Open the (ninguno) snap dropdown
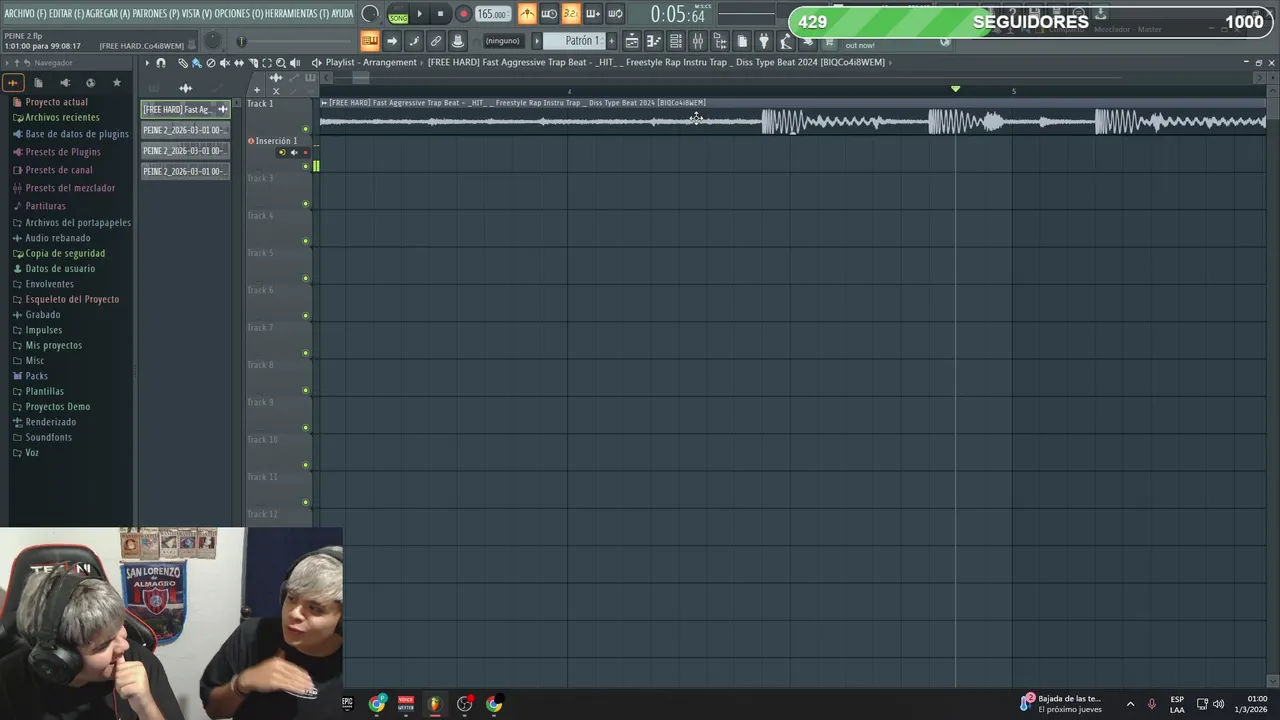1280x720 pixels. (503, 41)
